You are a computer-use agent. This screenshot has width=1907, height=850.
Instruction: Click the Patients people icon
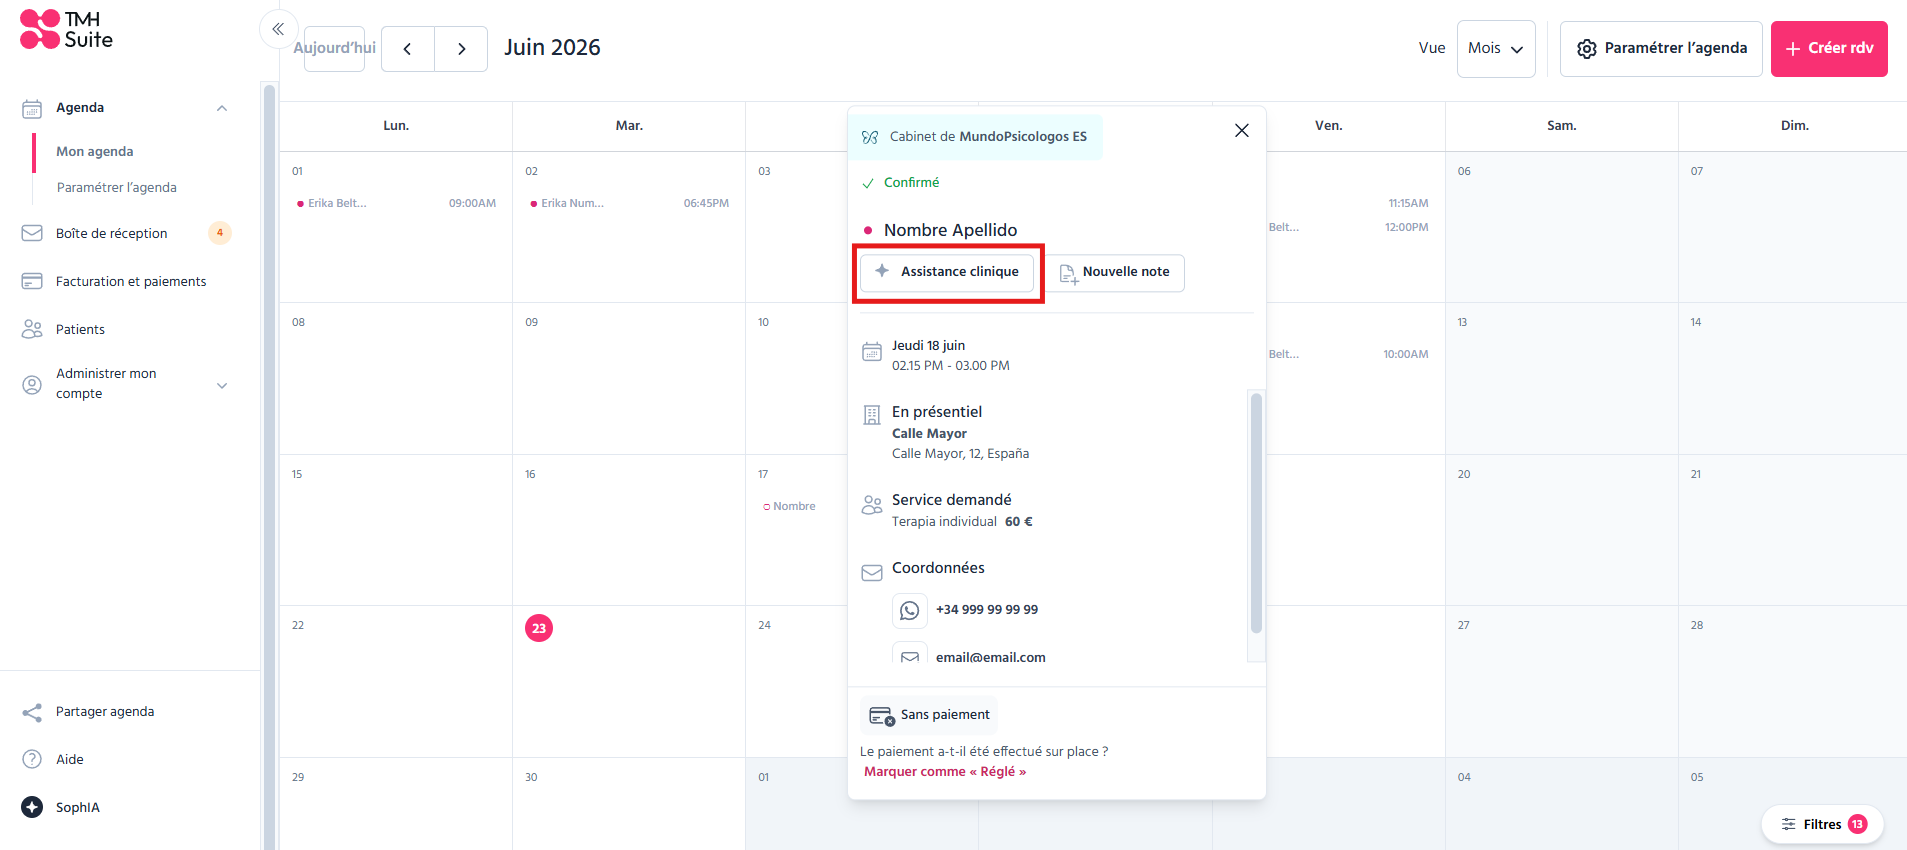pyautogui.click(x=32, y=329)
